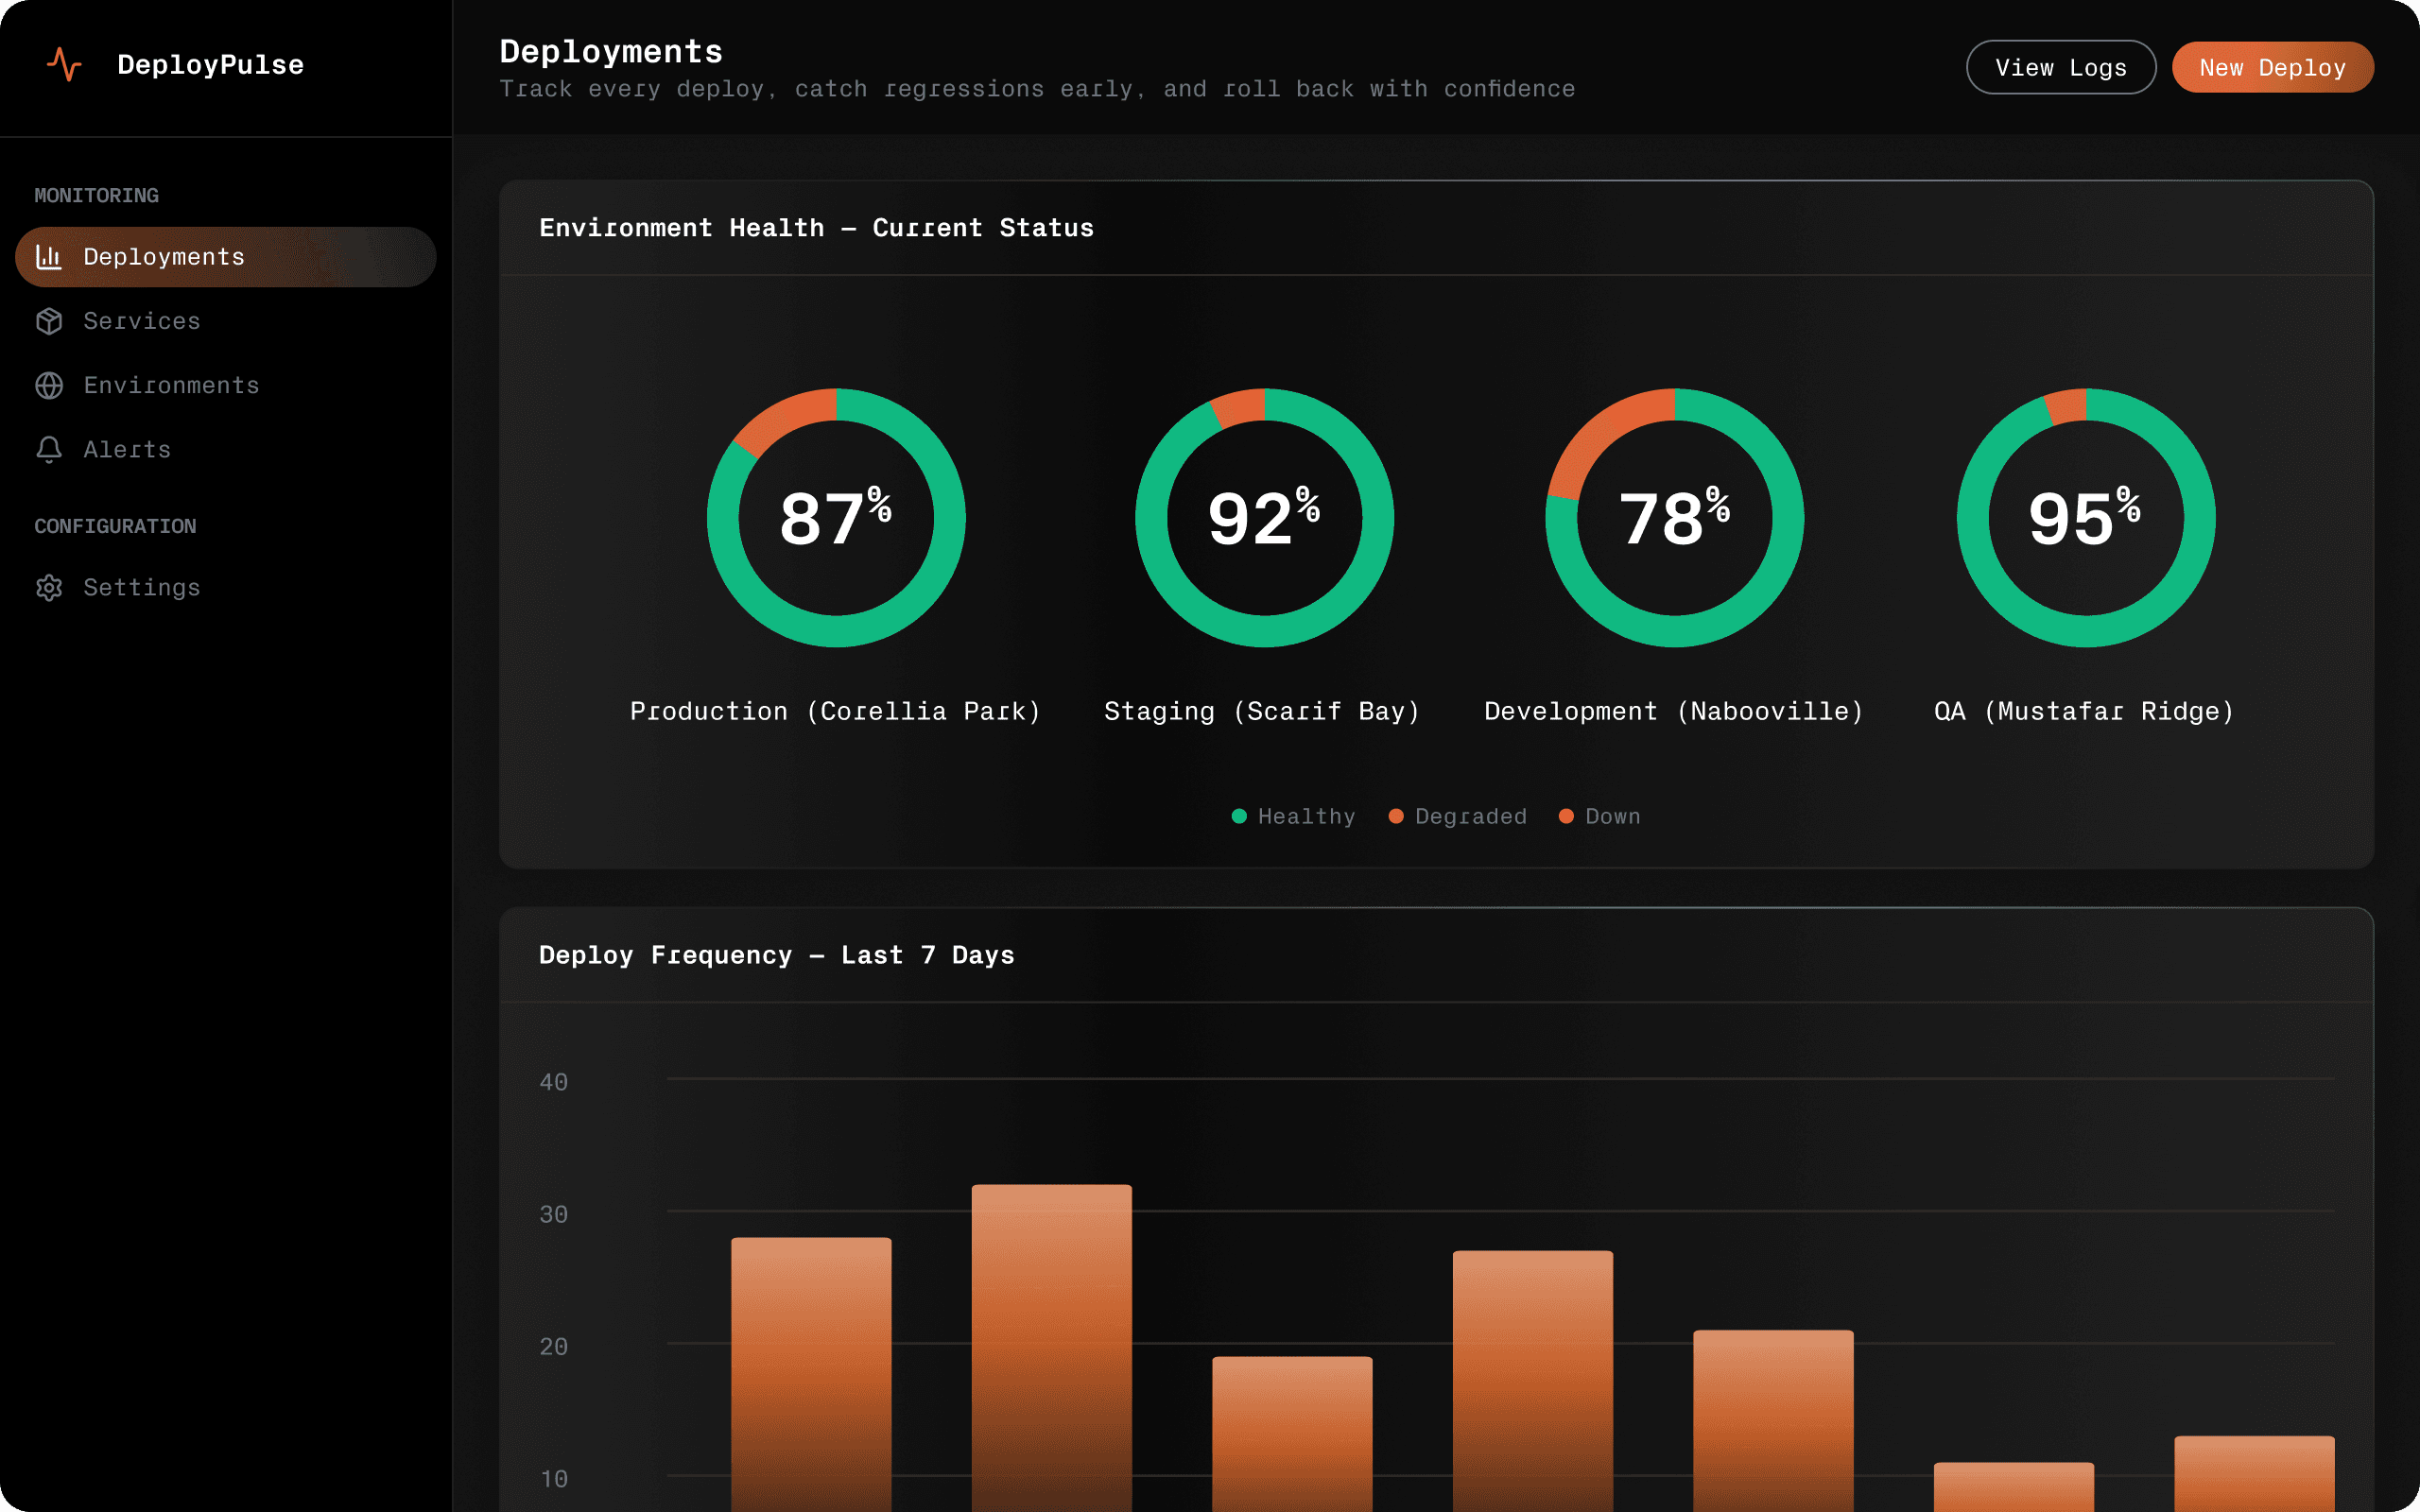The width and height of the screenshot is (2420, 1512).
Task: Start a New Deploy
Action: [2272, 67]
